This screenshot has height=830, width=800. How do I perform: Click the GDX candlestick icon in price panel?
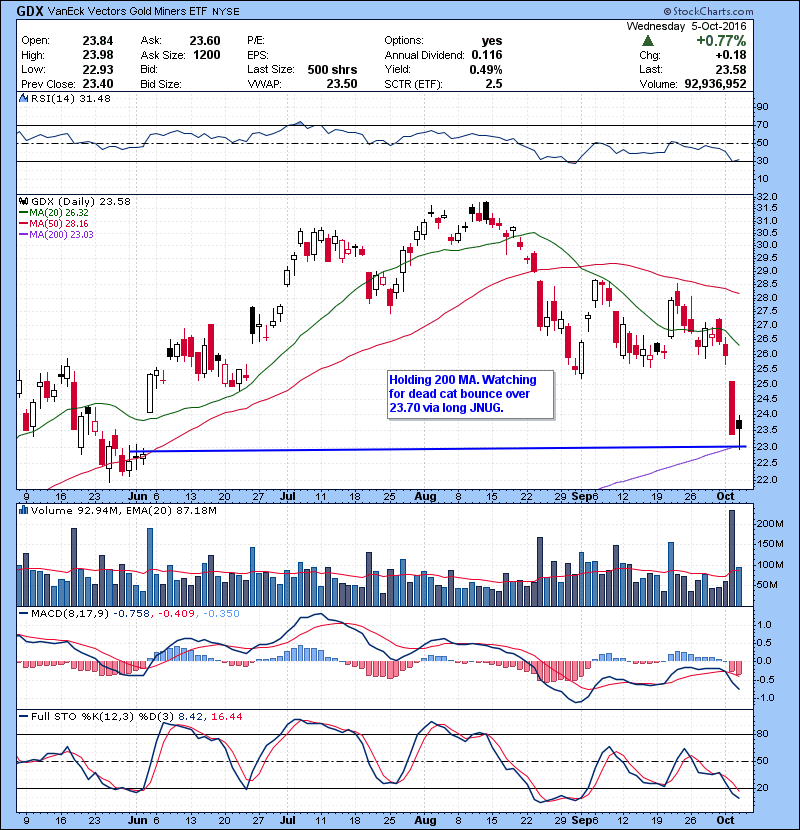coord(23,202)
